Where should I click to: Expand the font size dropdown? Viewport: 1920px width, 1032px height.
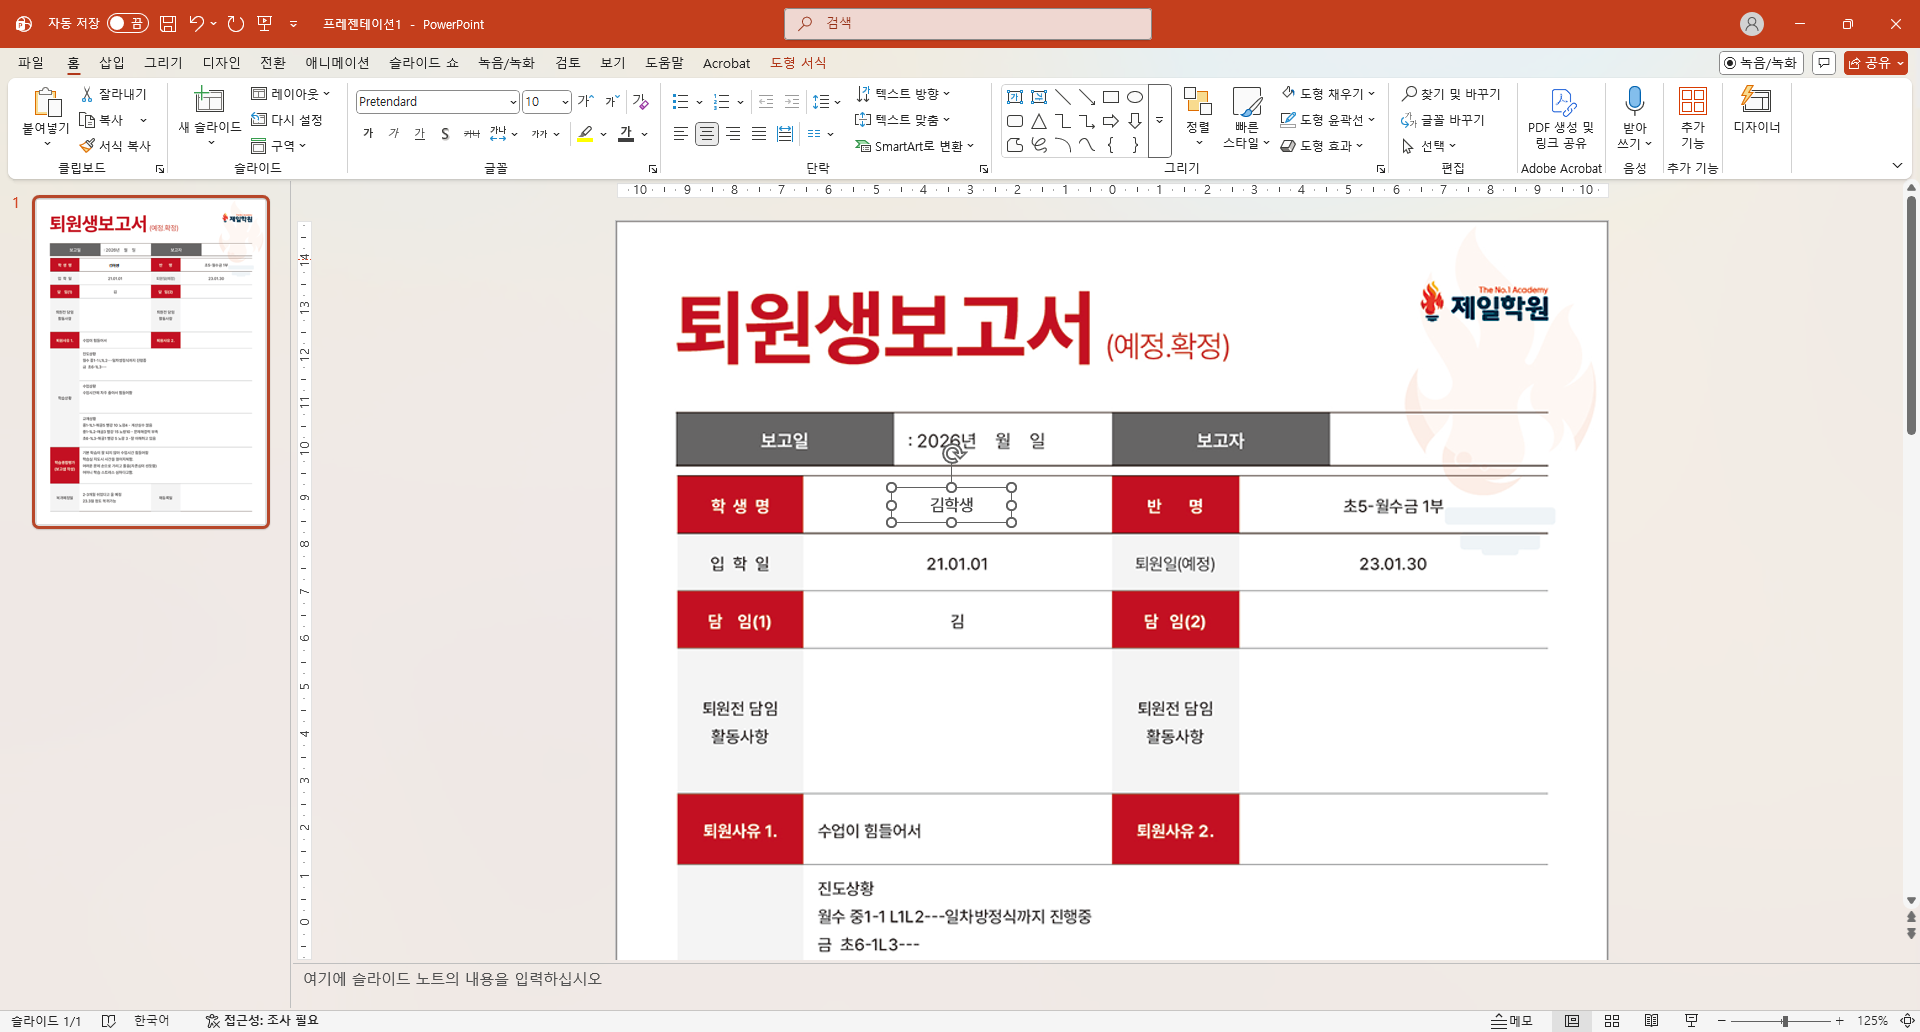(x=565, y=102)
